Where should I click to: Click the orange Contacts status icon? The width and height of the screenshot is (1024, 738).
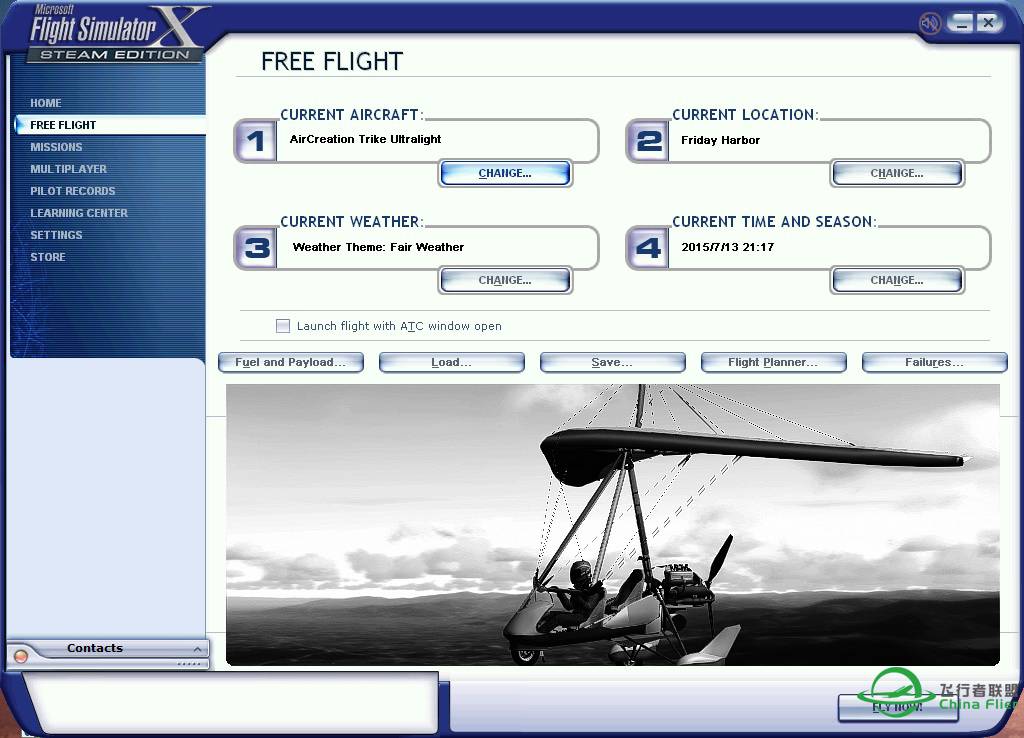pyautogui.click(x=21, y=656)
